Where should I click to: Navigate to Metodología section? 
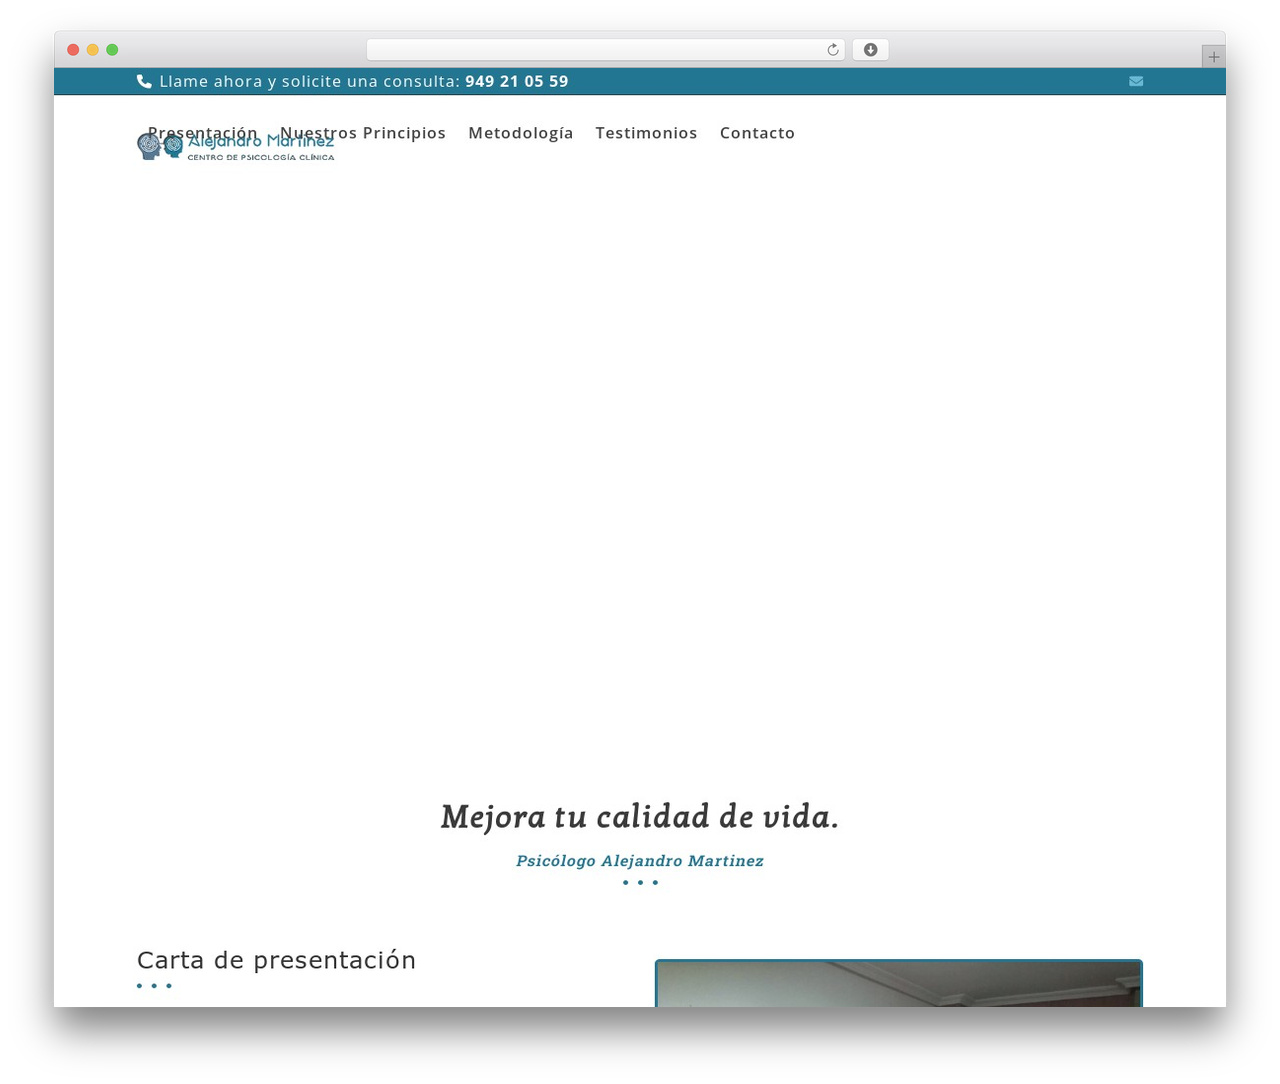pyautogui.click(x=521, y=133)
